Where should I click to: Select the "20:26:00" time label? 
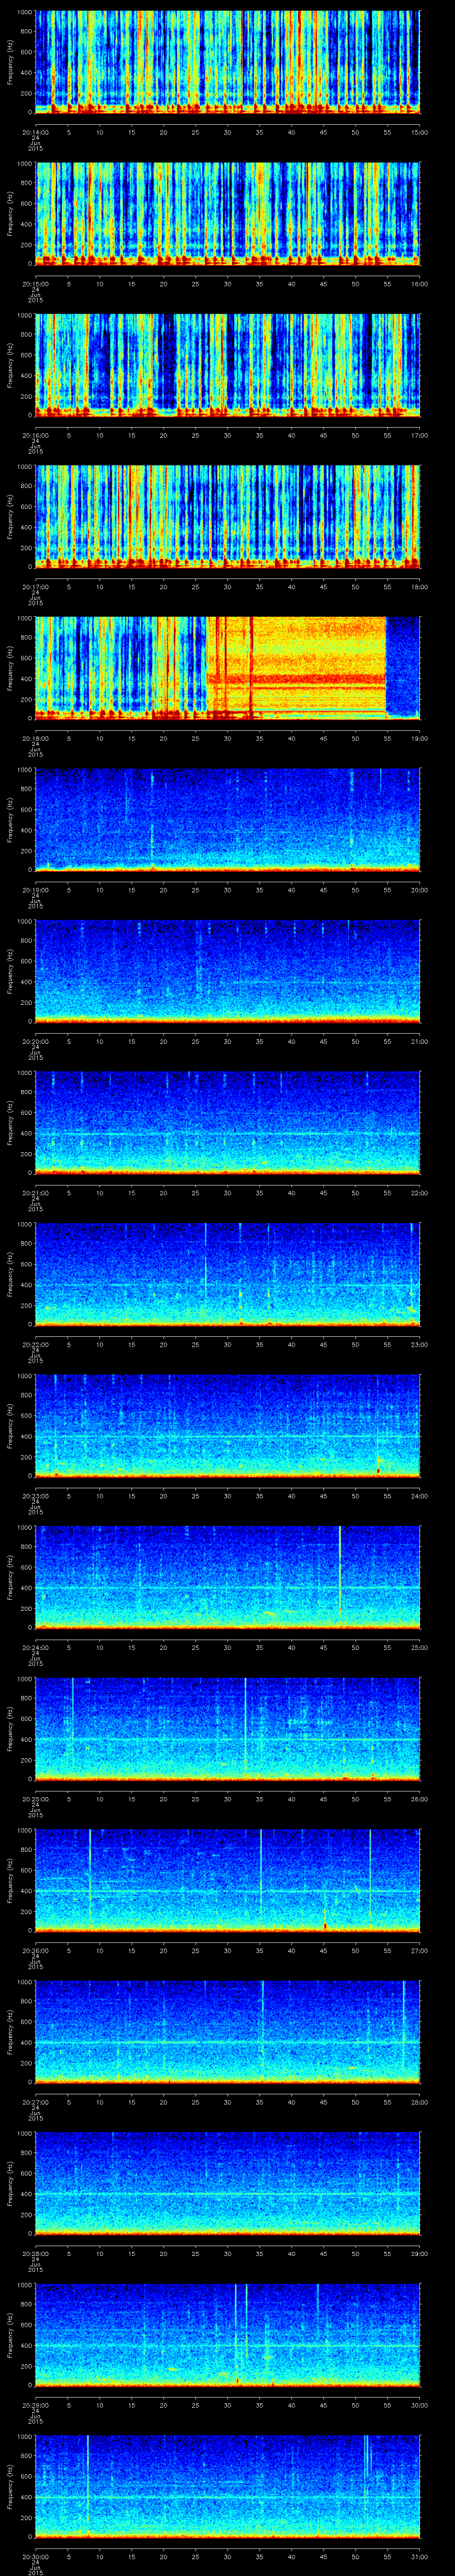(x=35, y=1950)
